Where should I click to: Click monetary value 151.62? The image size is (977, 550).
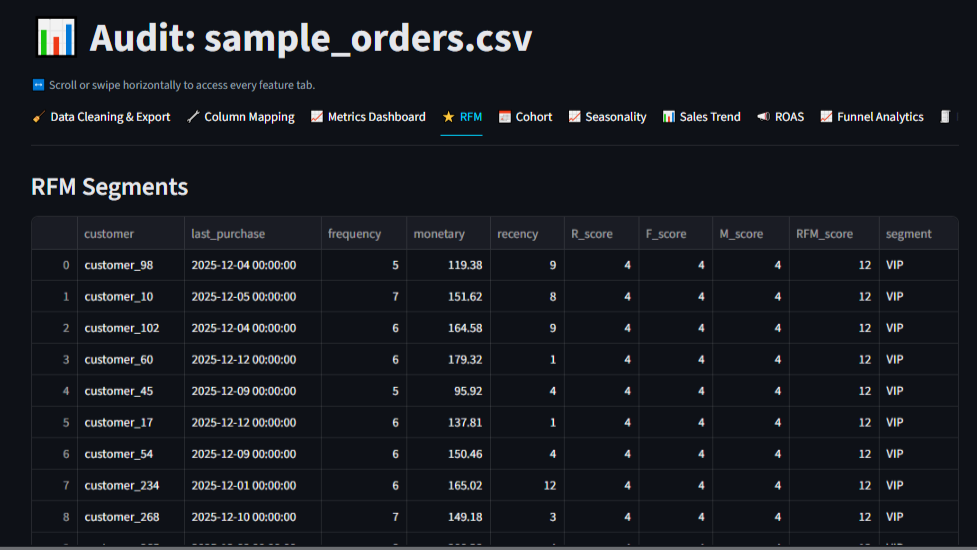pyautogui.click(x=449, y=296)
